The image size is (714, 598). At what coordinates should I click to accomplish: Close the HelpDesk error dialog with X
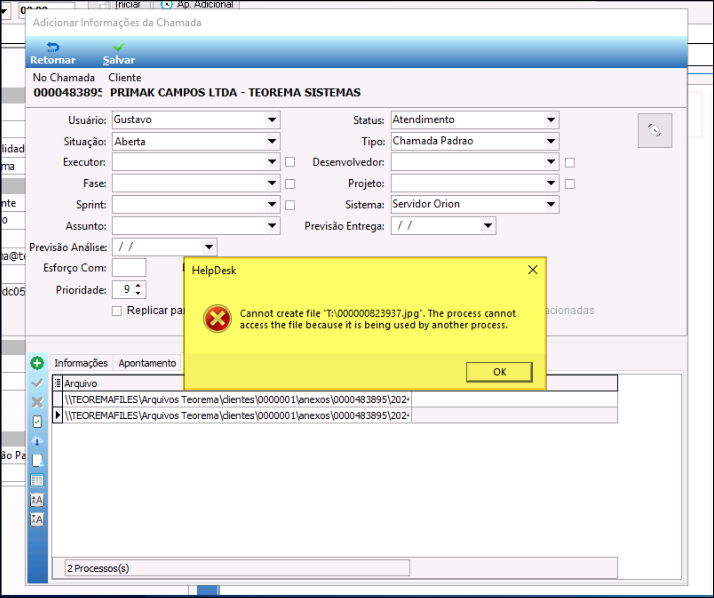tap(533, 270)
